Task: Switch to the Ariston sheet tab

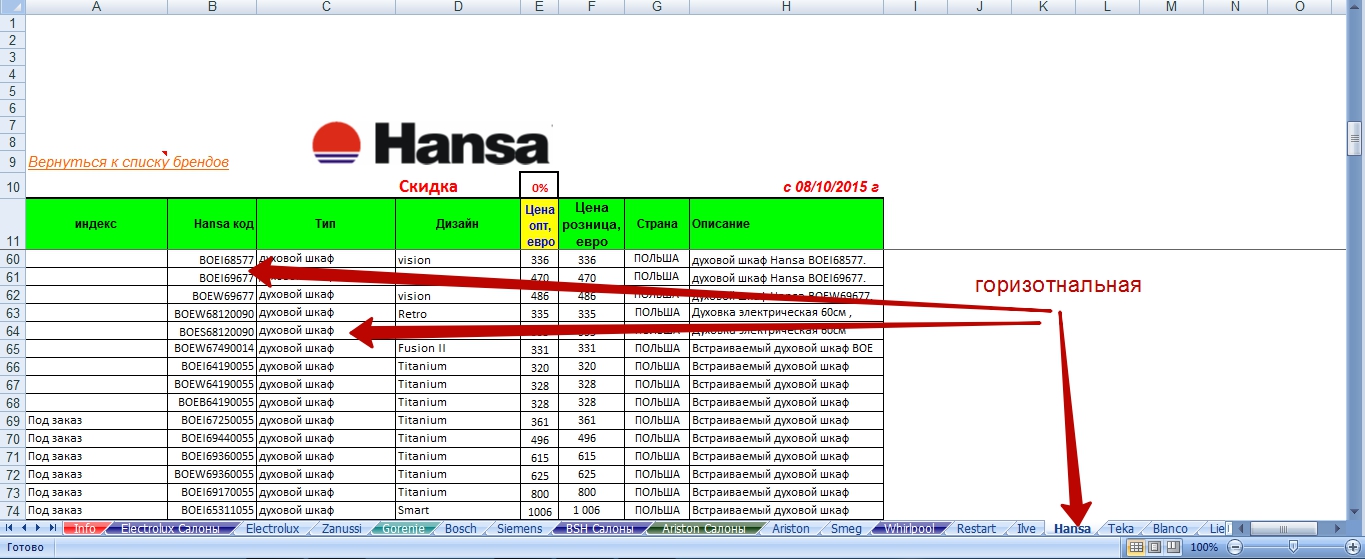Action: coord(791,528)
